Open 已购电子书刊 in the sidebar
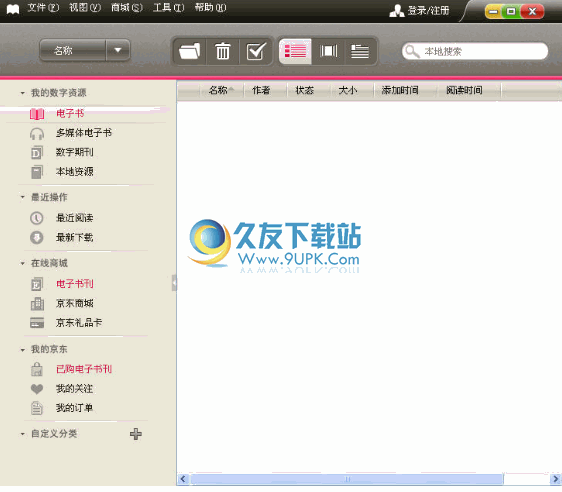562x492 pixels. point(84,369)
